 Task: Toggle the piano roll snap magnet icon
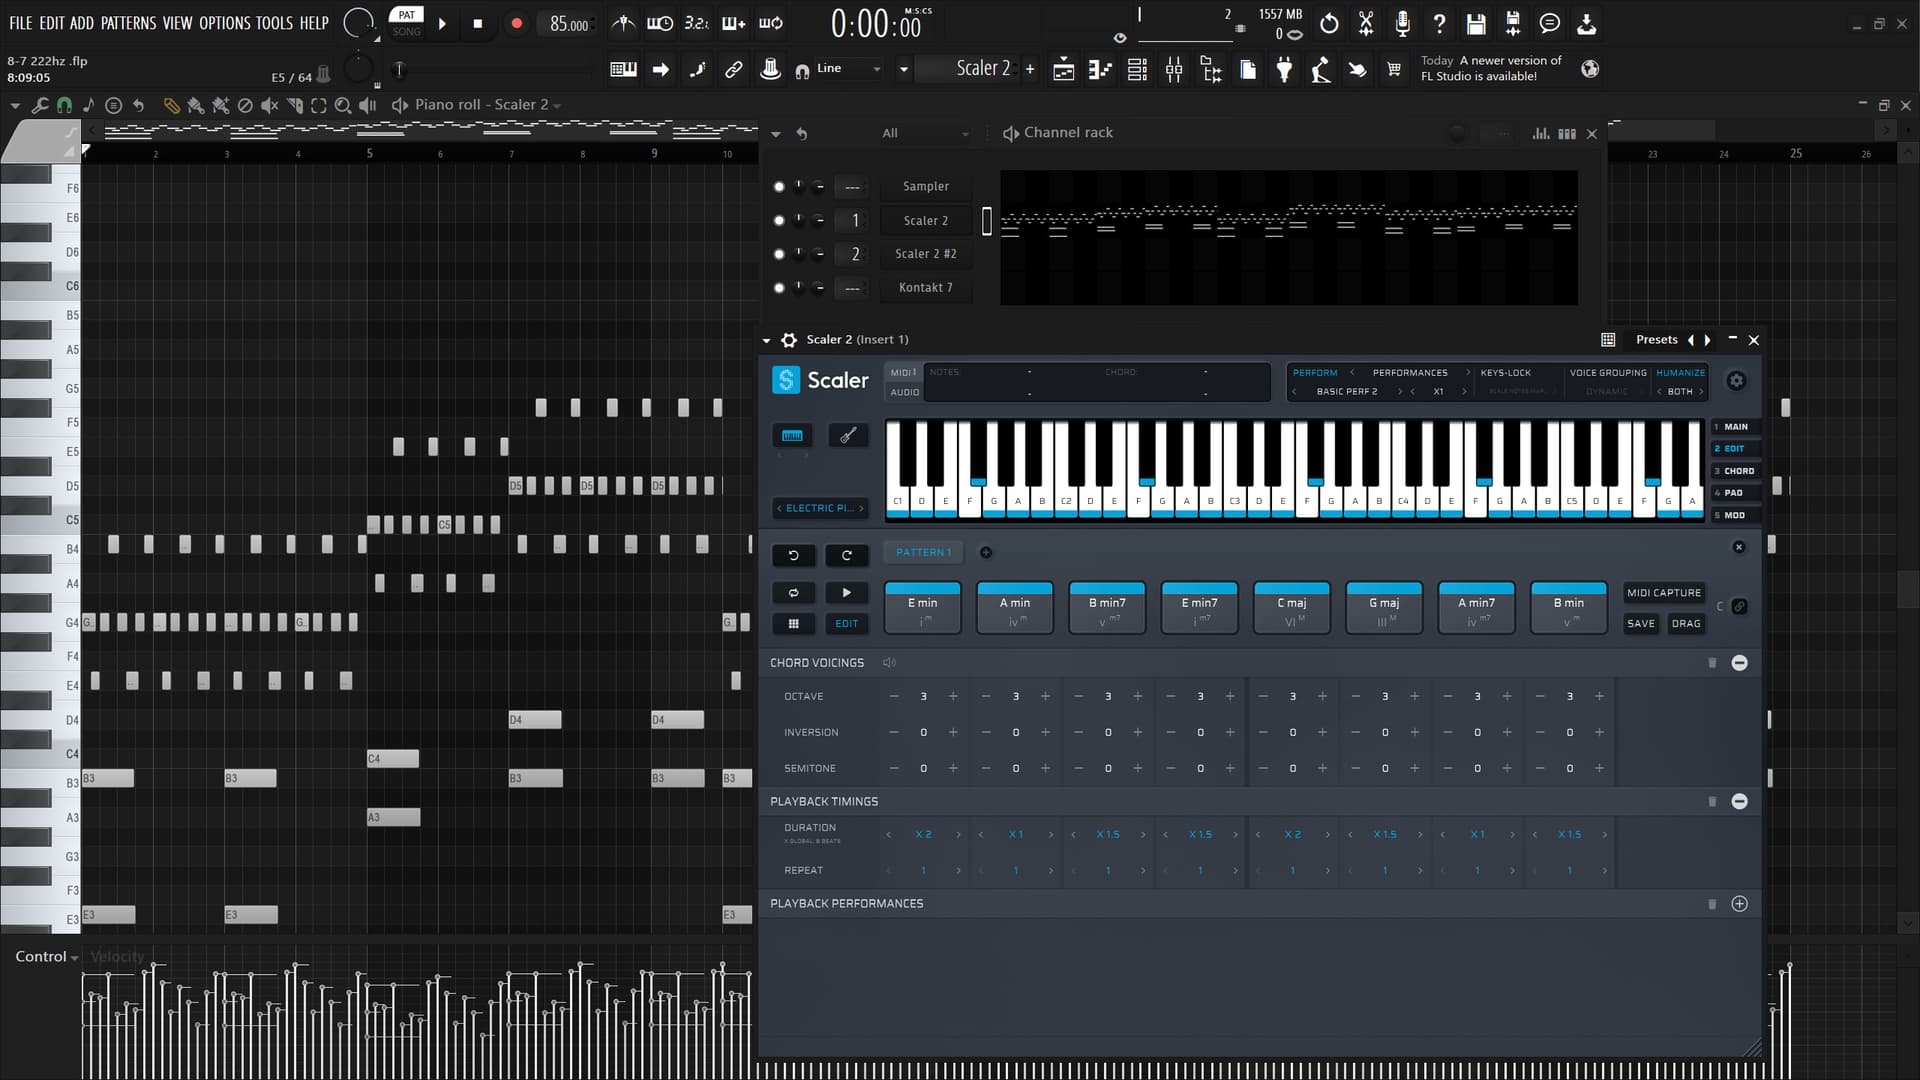pyautogui.click(x=64, y=105)
